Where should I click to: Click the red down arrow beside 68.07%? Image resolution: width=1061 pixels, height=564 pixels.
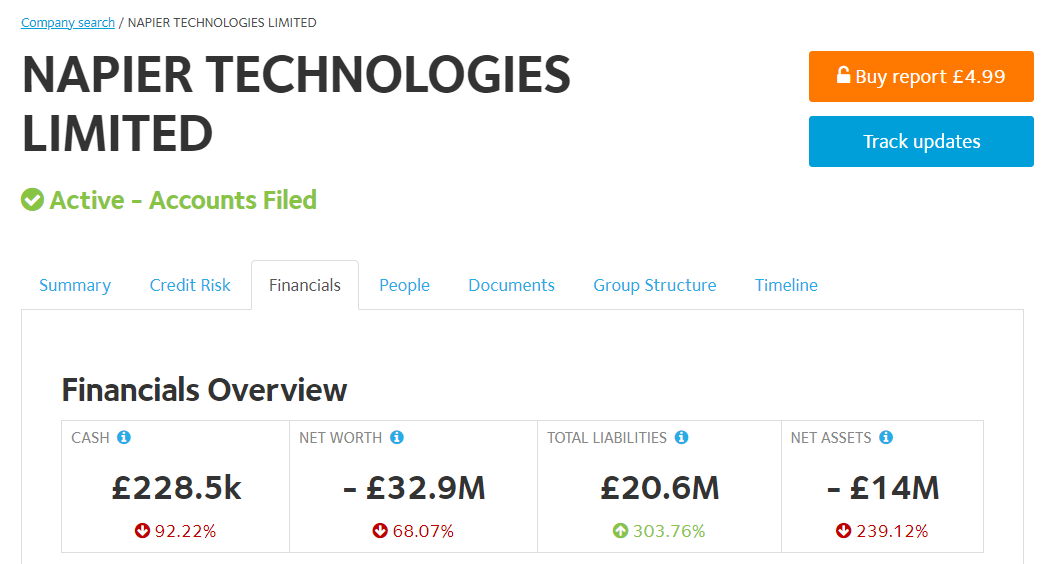[x=380, y=531]
